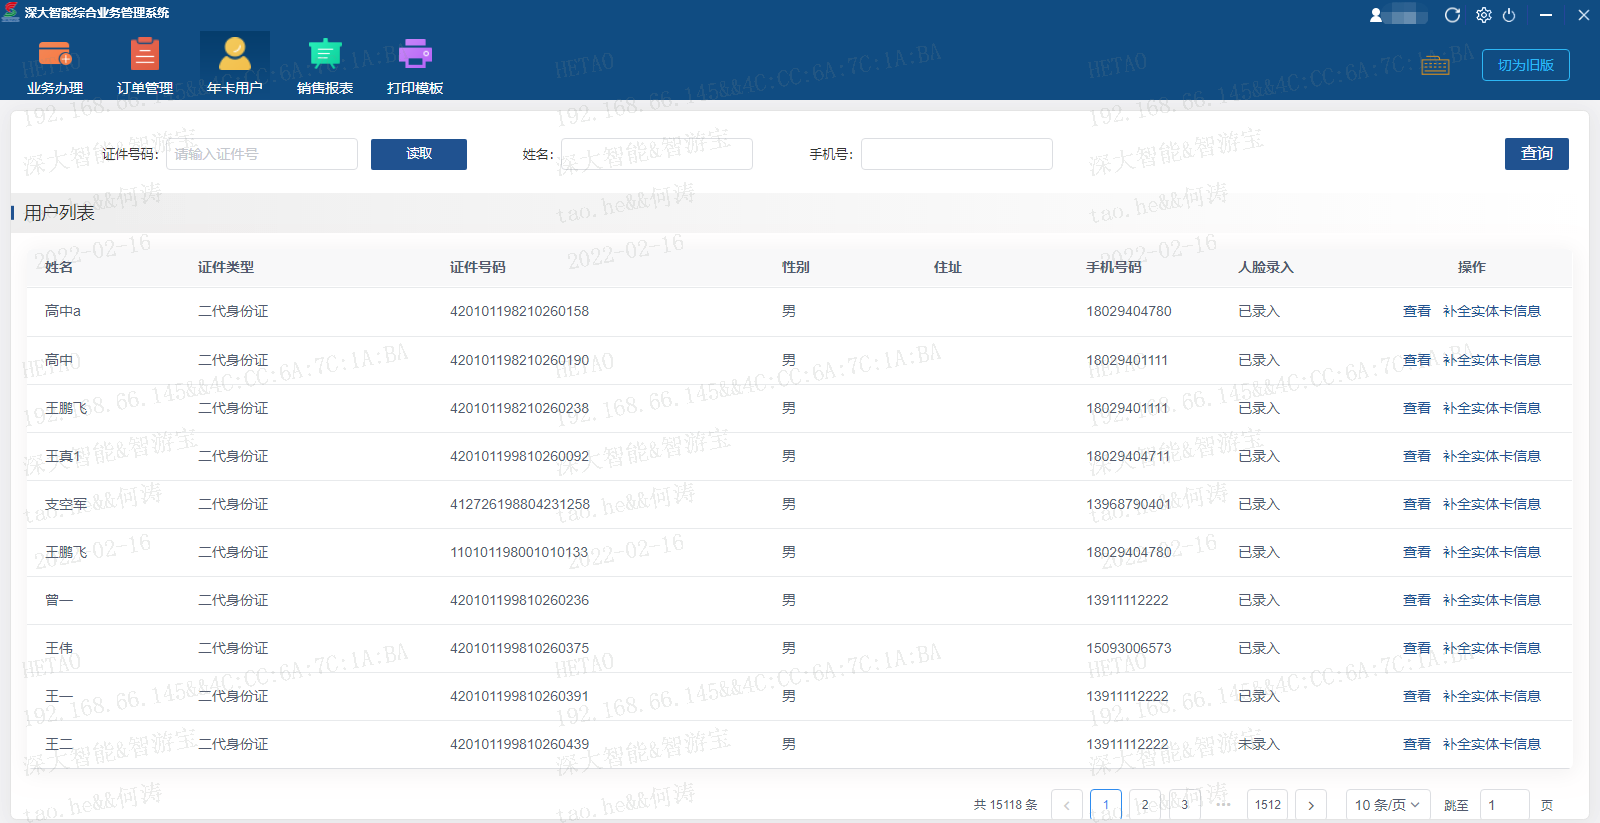Screen dimensions: 1600x823
Task: Click the refresh icon in title bar
Action: coord(1452,15)
